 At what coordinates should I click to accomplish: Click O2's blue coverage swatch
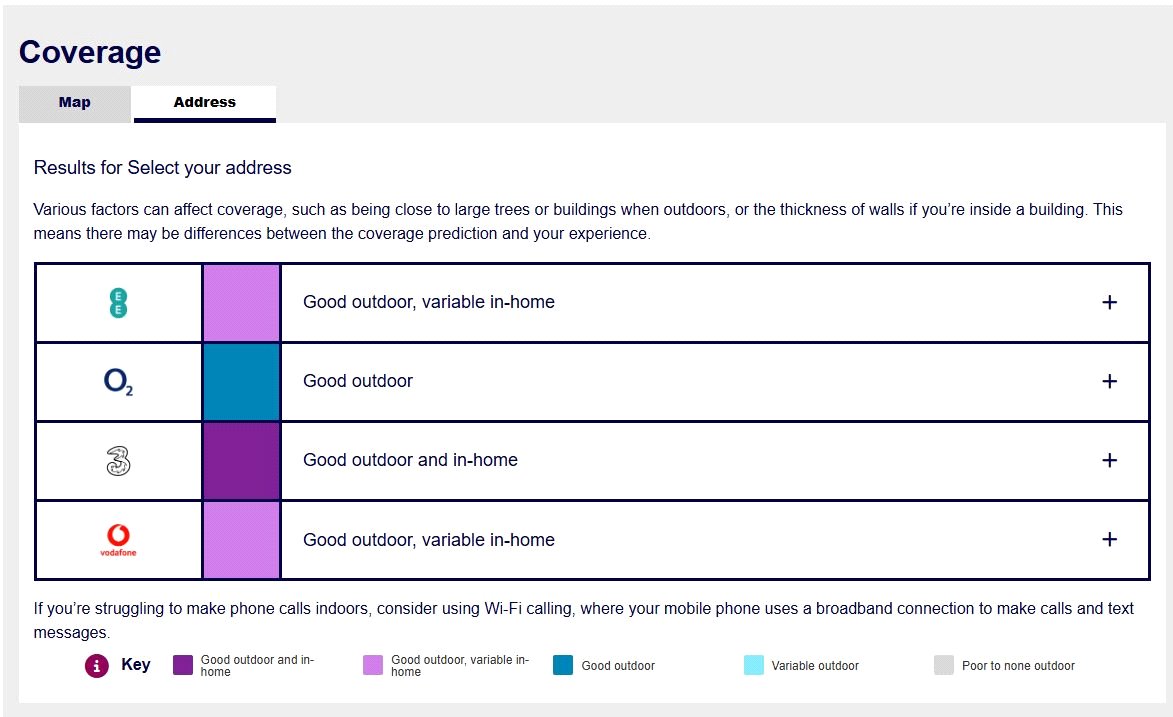pos(241,382)
